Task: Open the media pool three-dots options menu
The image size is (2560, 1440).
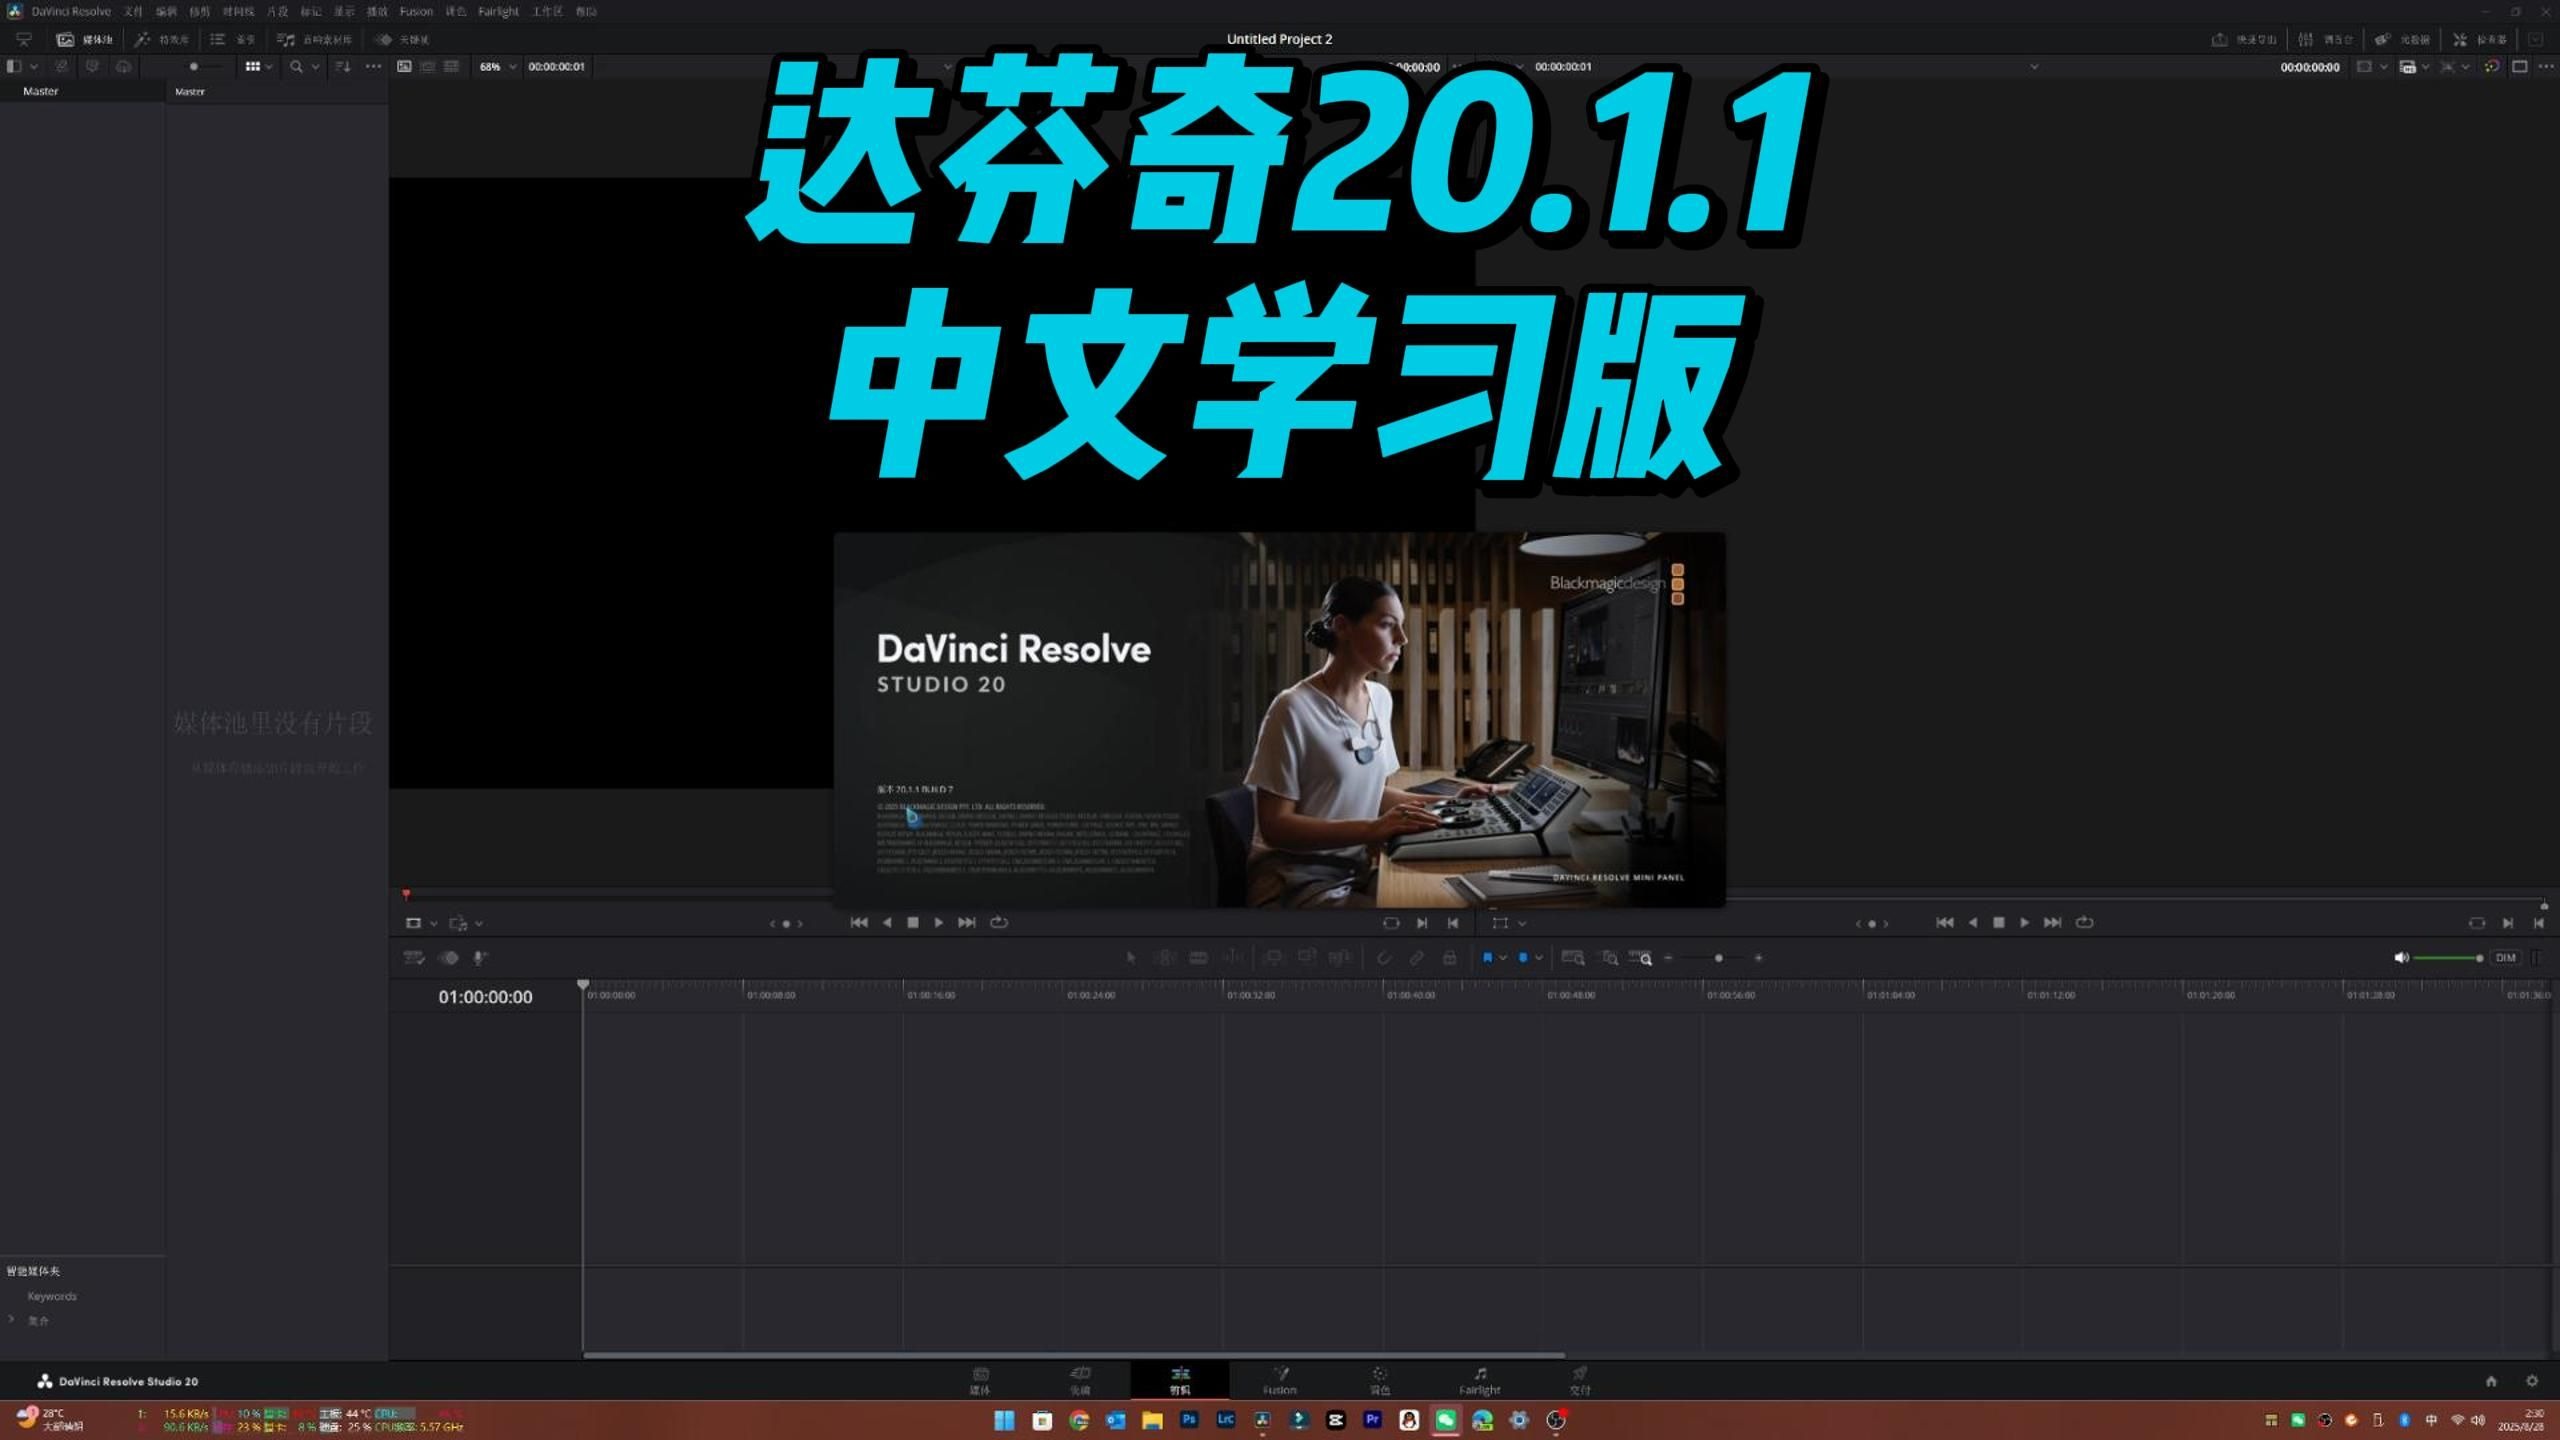Action: 373,66
